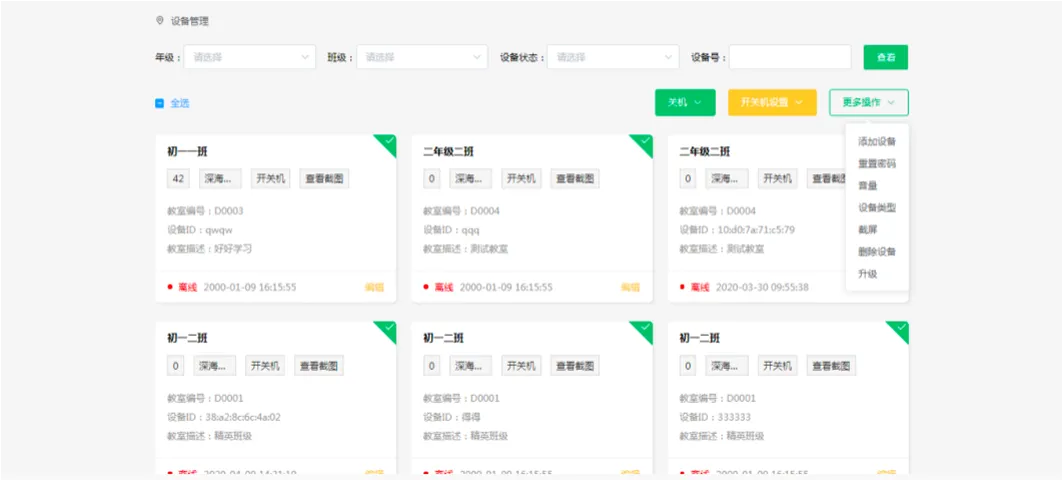Choose 重置密码 from the menu

(877, 164)
